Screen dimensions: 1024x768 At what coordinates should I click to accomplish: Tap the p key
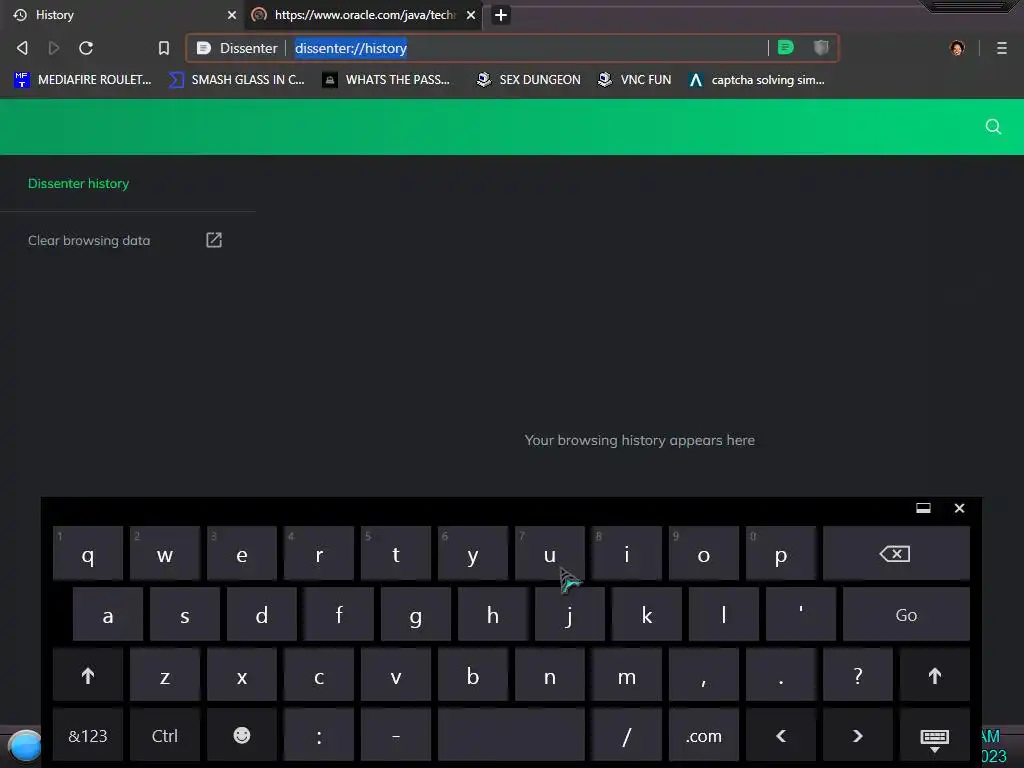coord(780,554)
